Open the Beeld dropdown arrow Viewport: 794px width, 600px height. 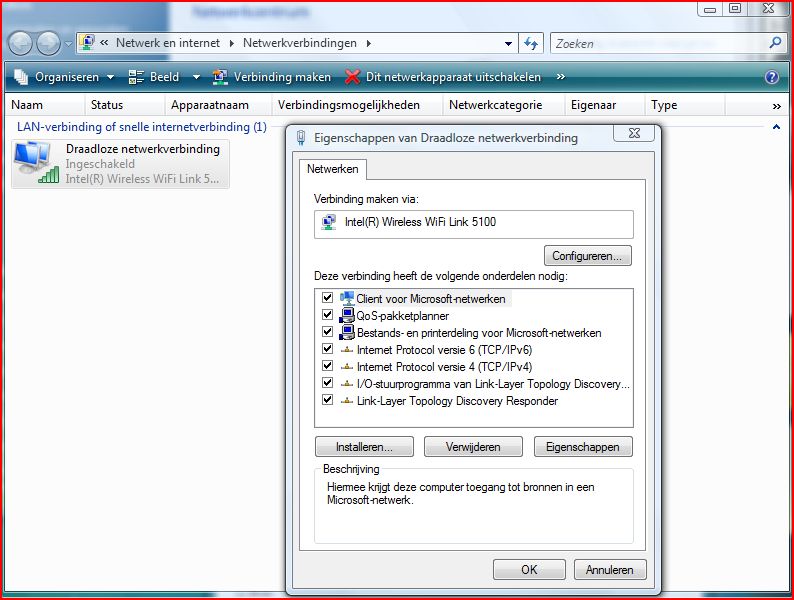click(196, 77)
